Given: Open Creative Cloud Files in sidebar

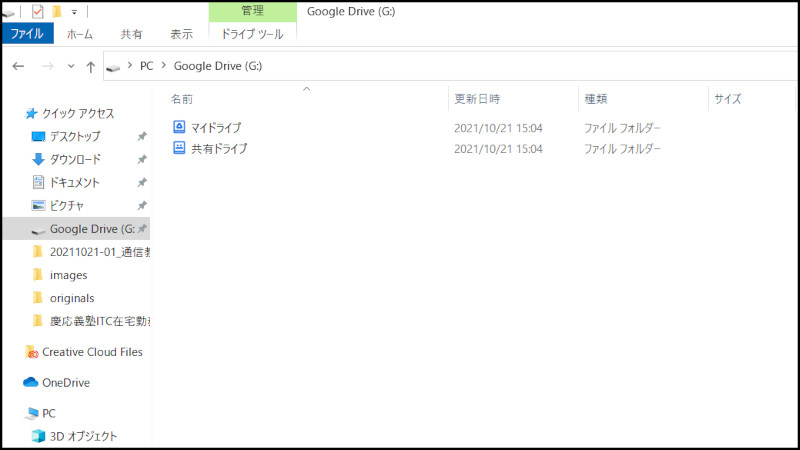Looking at the screenshot, I should click(92, 352).
